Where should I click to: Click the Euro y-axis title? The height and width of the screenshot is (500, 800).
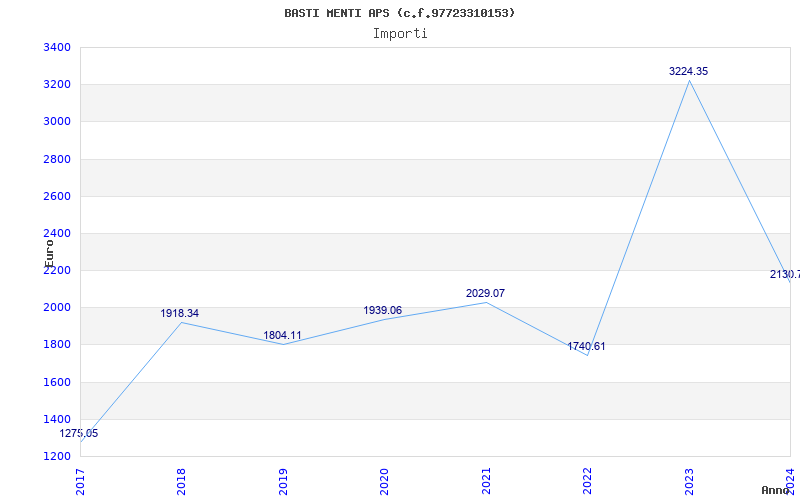49,251
